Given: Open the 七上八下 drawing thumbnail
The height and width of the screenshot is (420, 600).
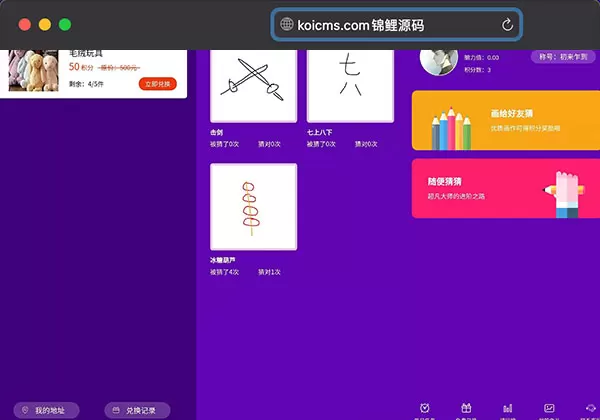Looking at the screenshot, I should pos(351,86).
